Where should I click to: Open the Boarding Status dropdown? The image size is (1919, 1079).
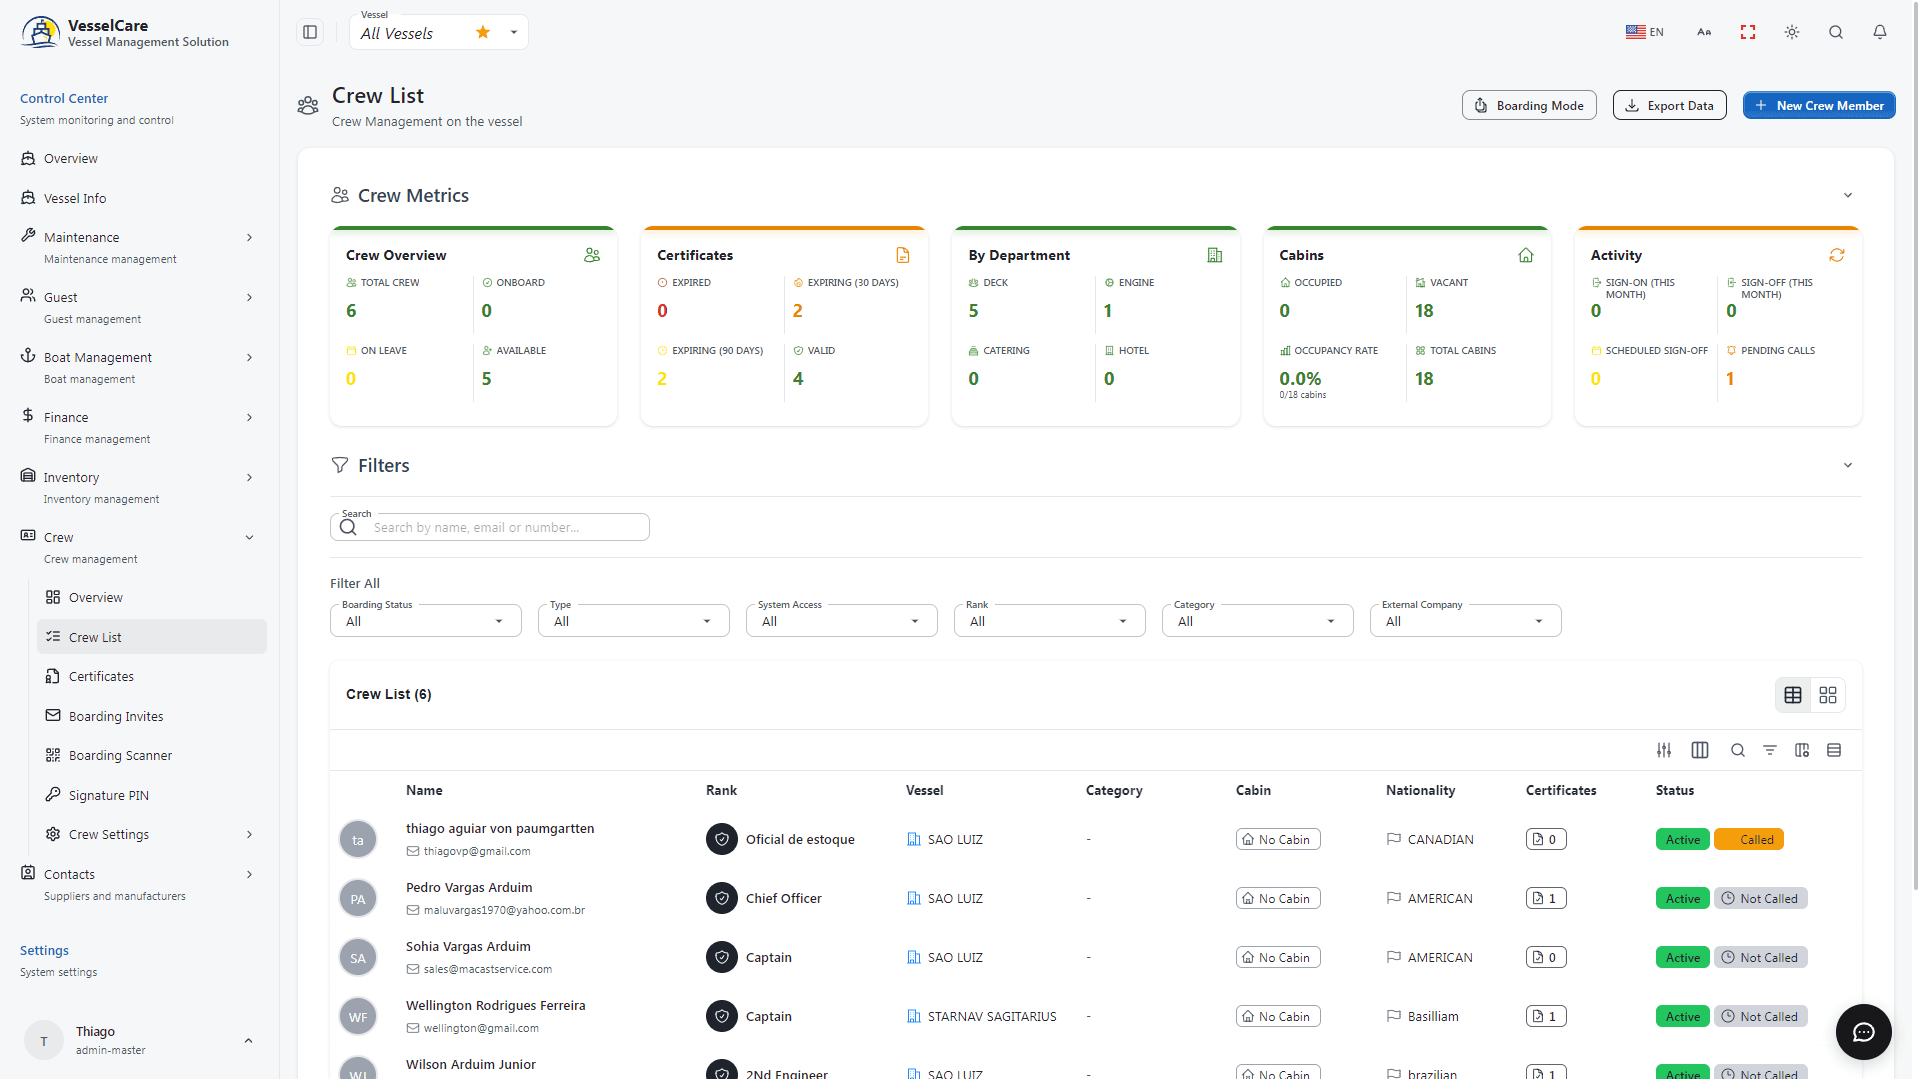[426, 621]
